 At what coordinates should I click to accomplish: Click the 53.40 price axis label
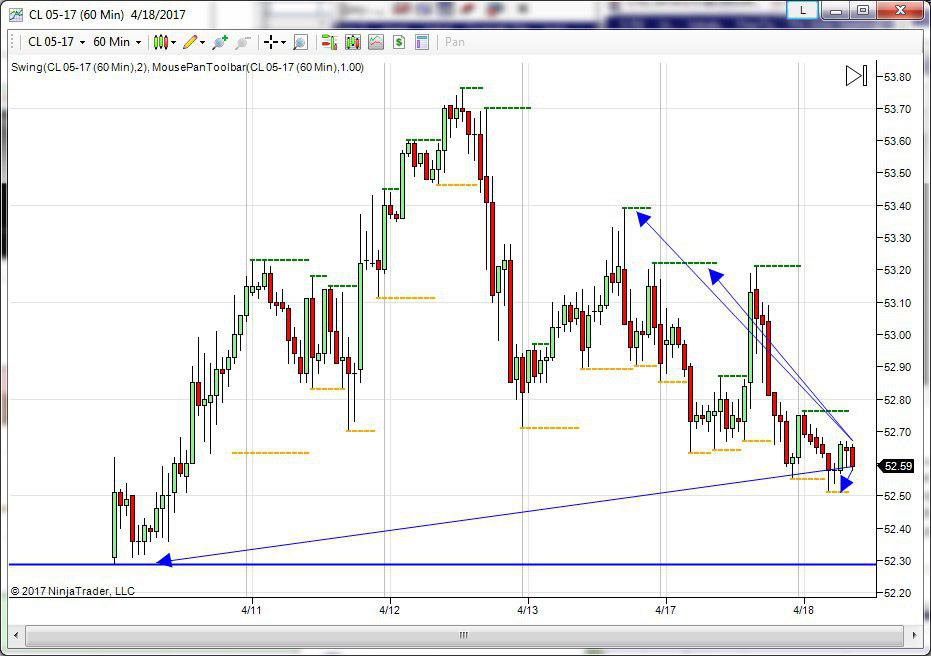pyautogui.click(x=897, y=206)
